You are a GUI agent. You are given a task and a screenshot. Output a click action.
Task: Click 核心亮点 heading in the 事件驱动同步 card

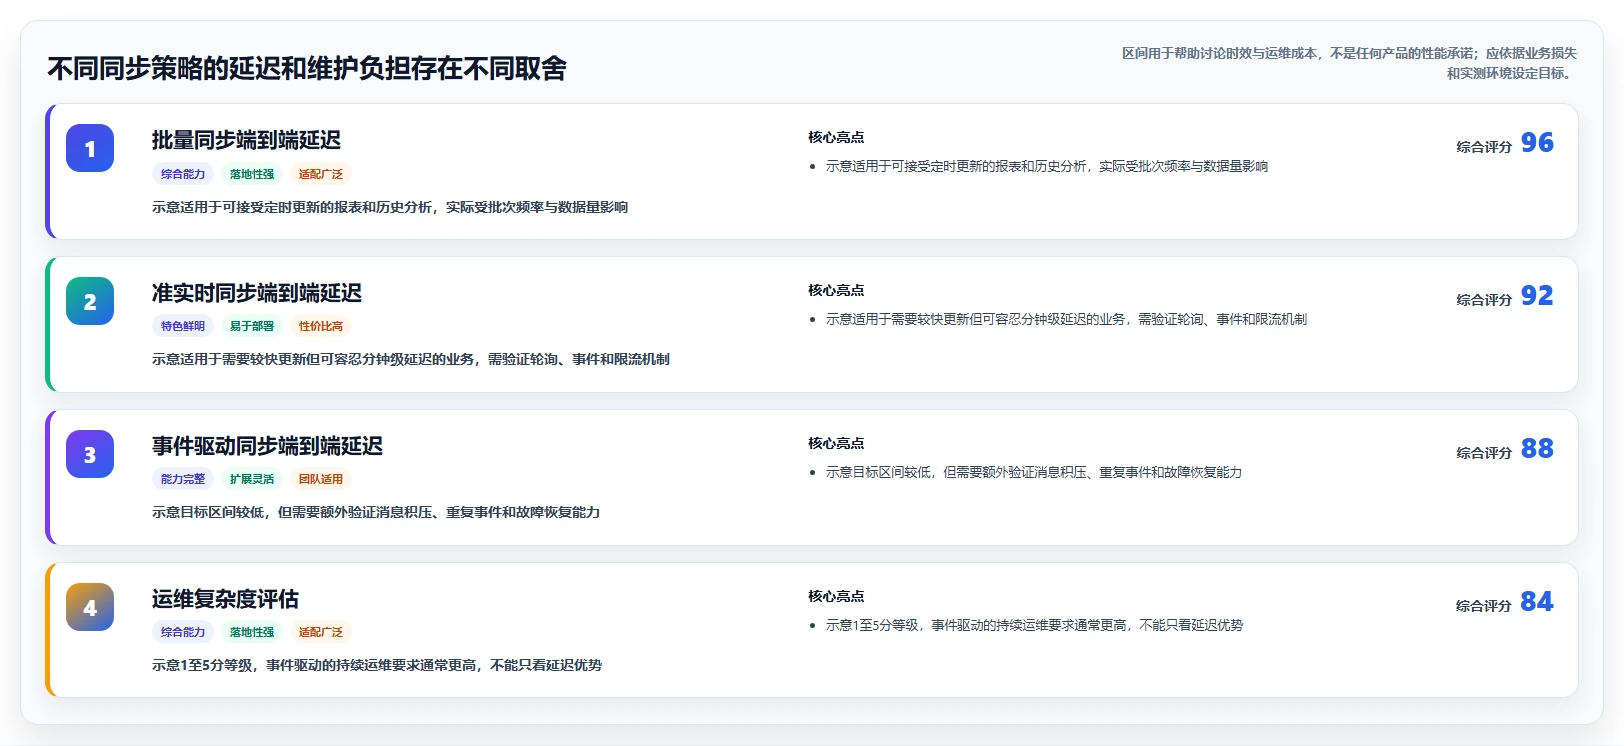coord(836,443)
